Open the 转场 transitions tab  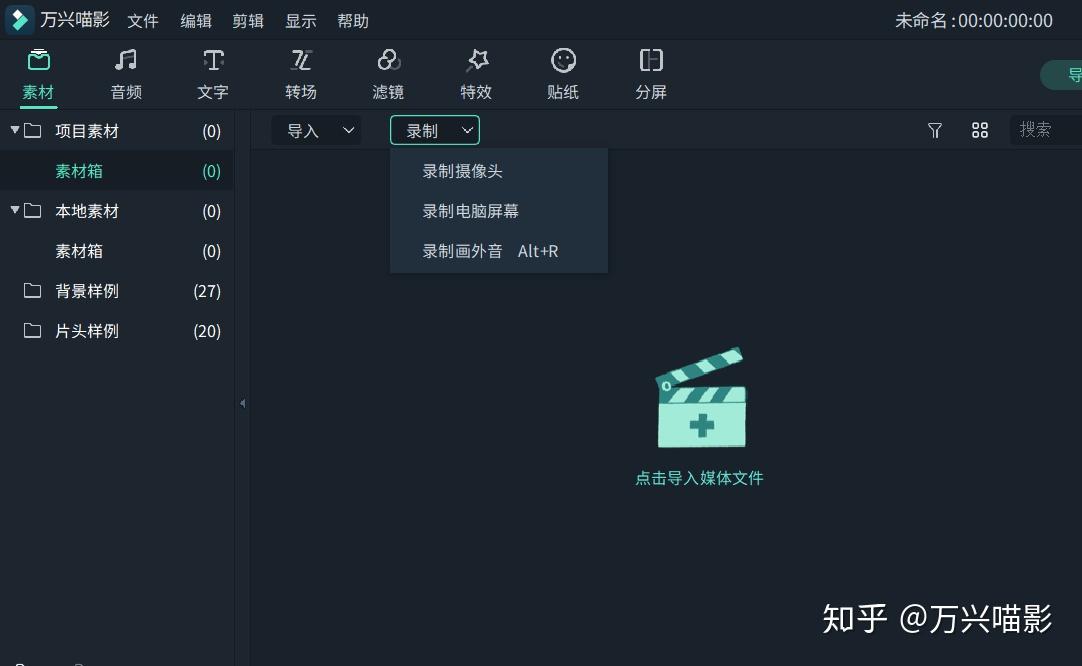[x=301, y=75]
